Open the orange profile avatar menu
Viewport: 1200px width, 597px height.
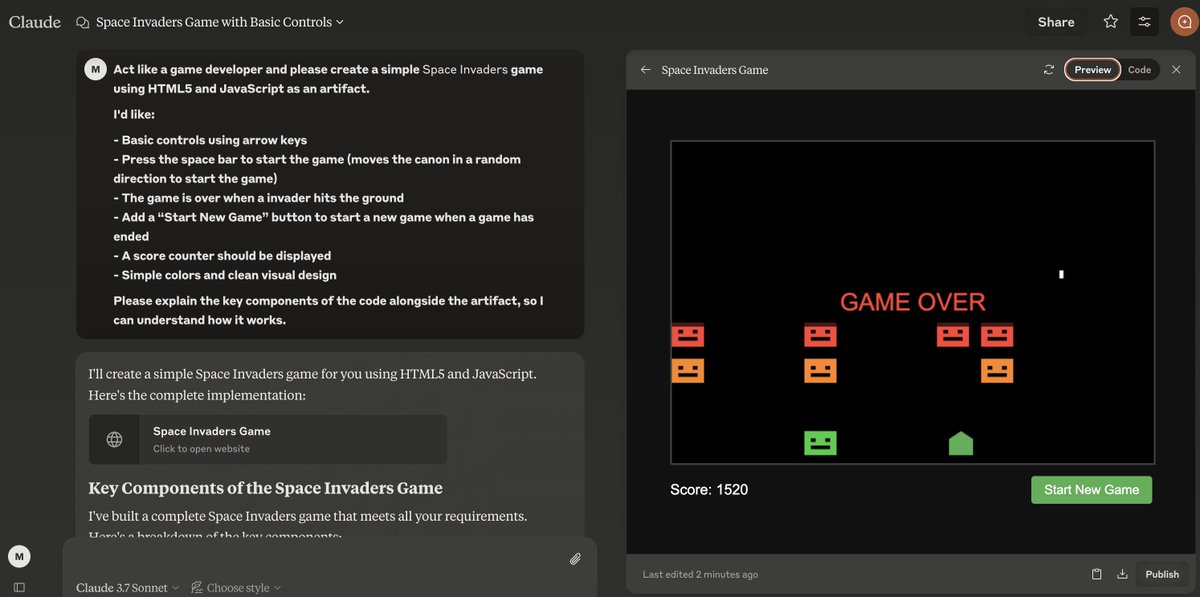coord(1184,22)
